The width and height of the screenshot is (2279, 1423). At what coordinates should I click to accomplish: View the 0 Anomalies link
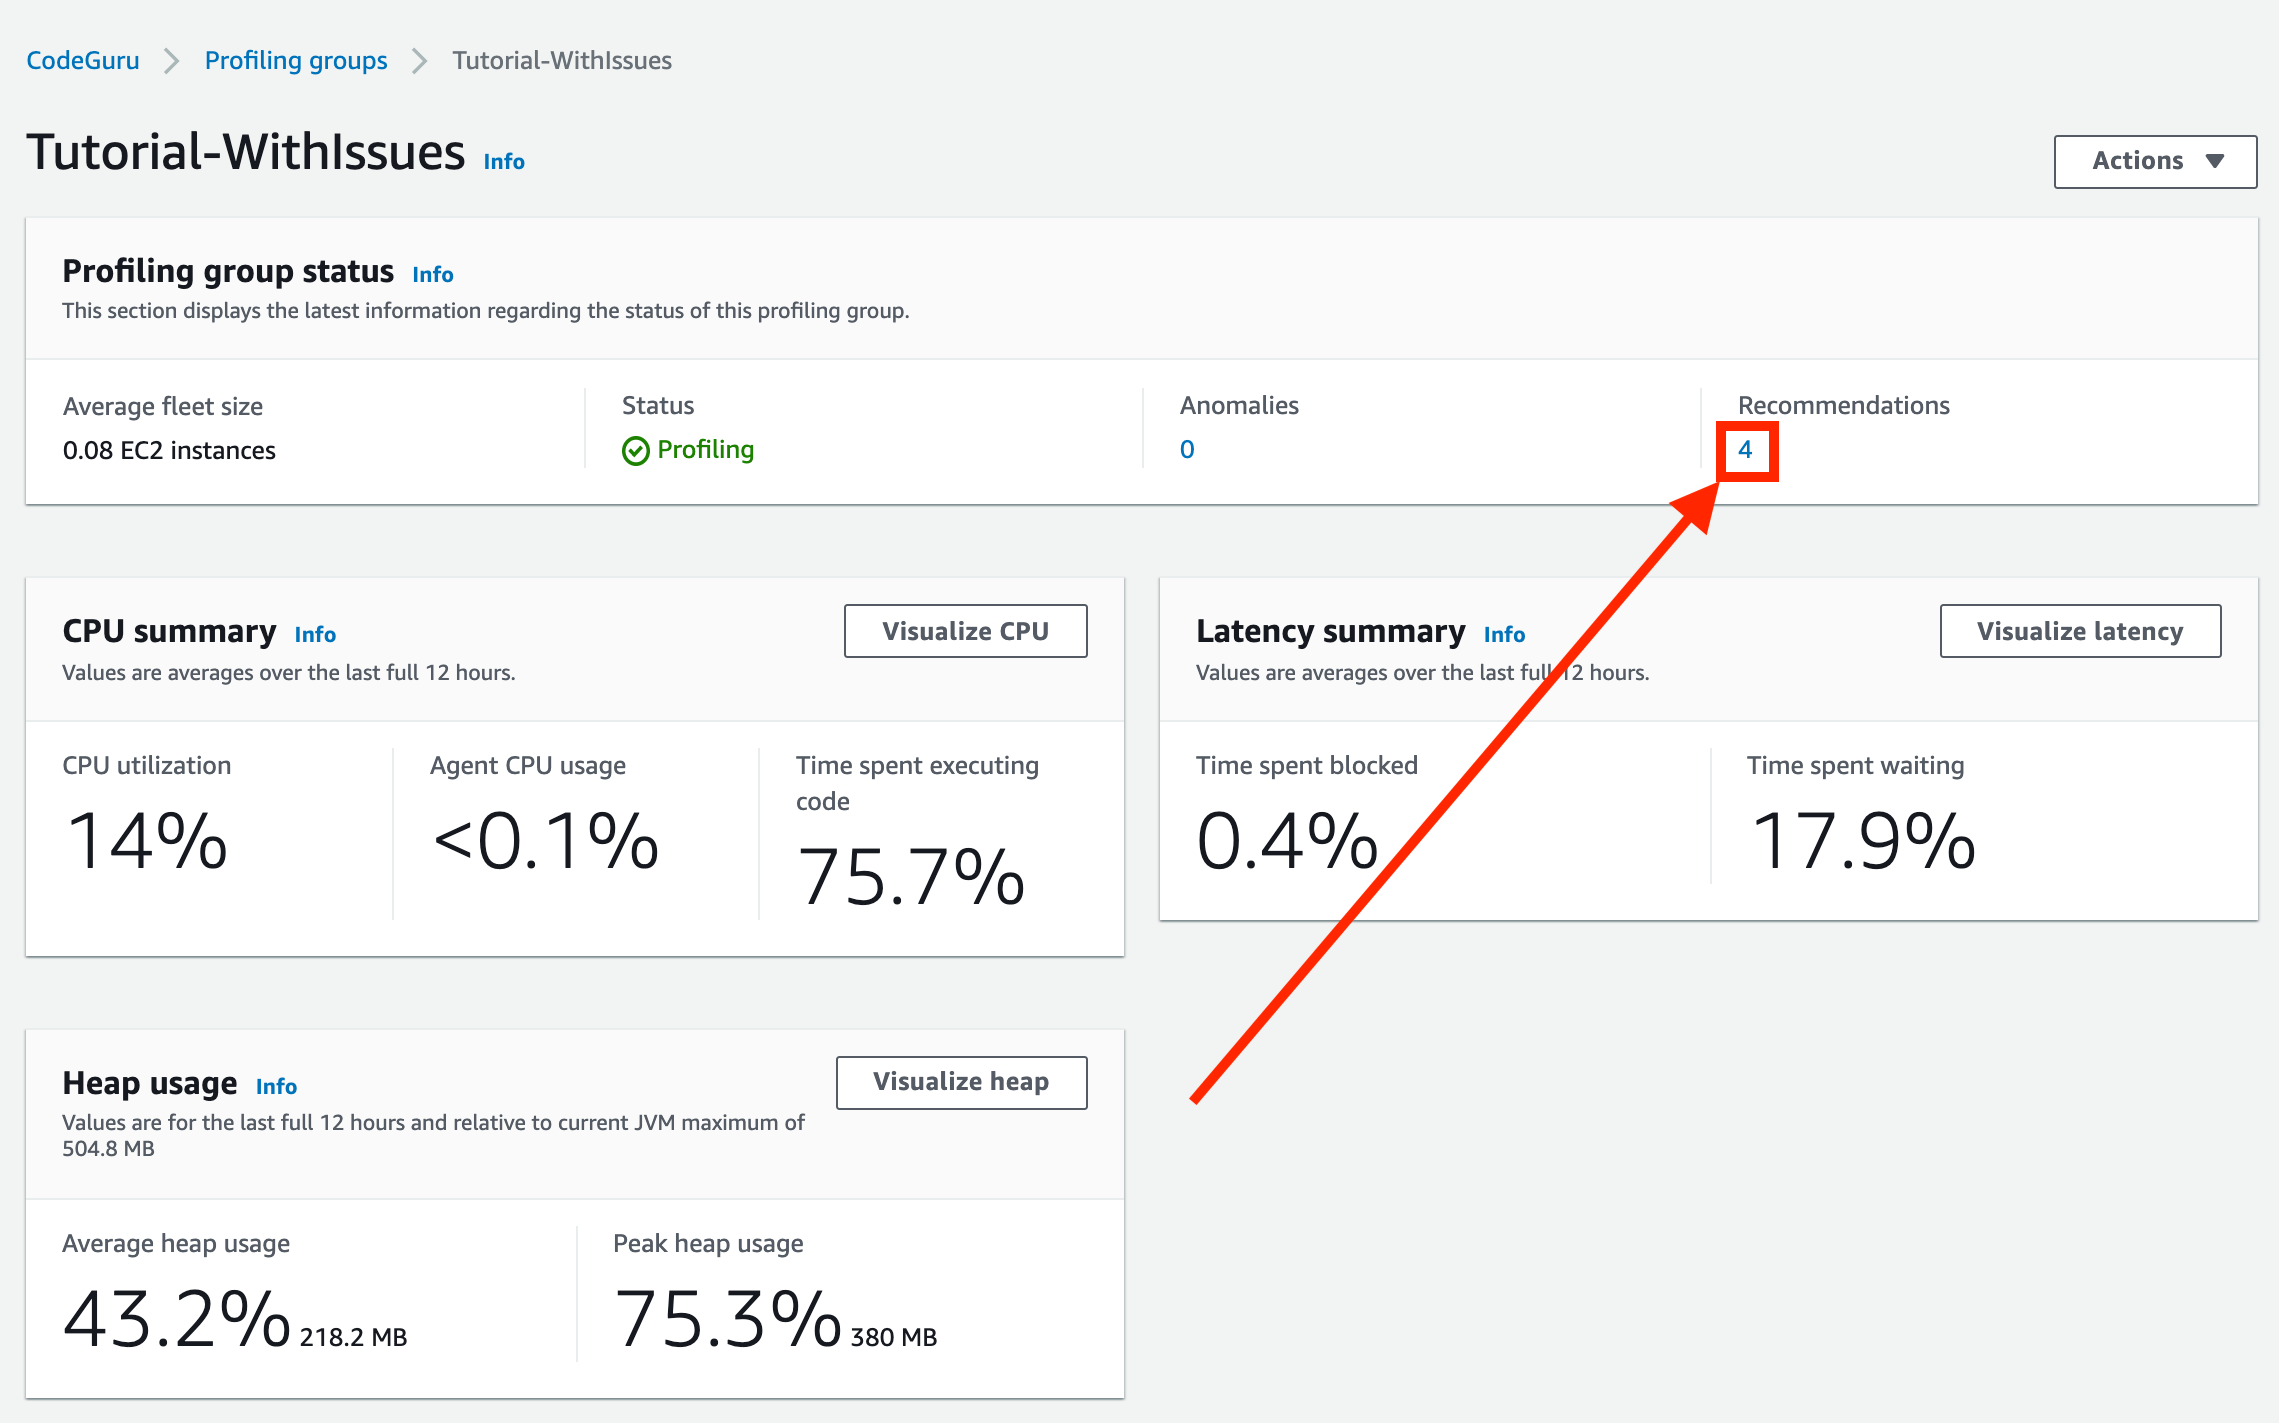1187,450
